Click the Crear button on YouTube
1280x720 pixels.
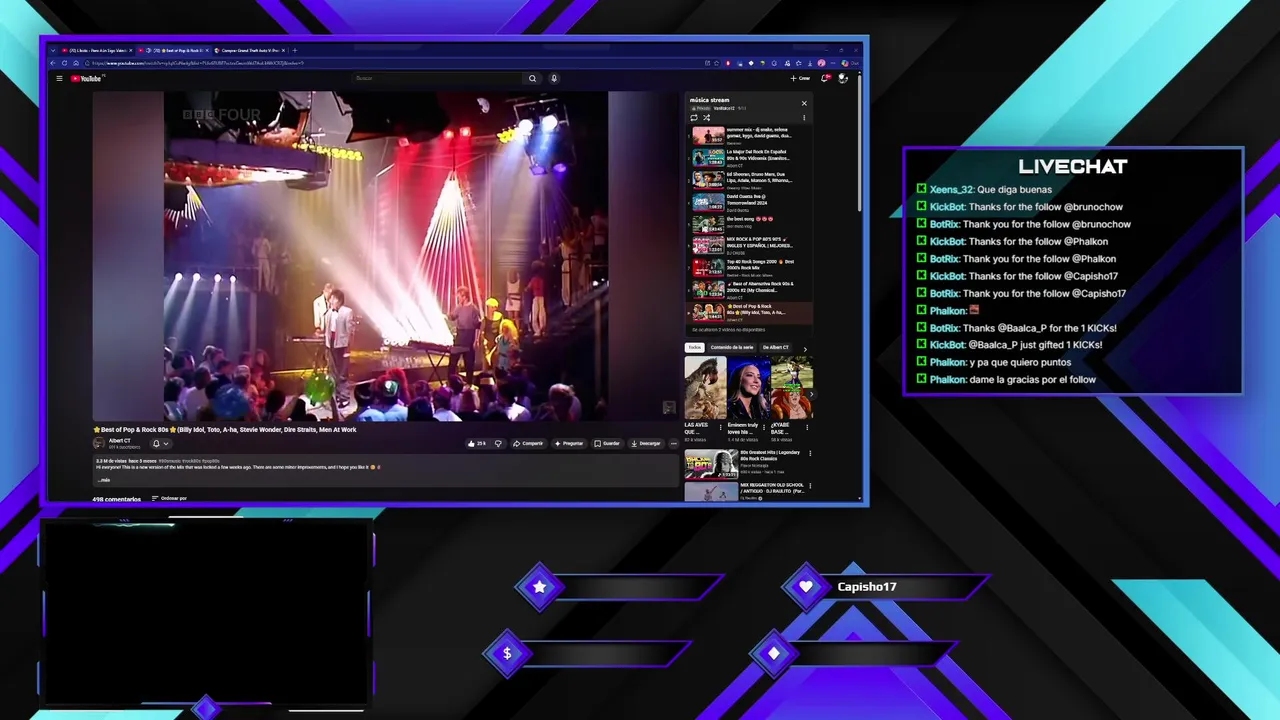tap(800, 78)
